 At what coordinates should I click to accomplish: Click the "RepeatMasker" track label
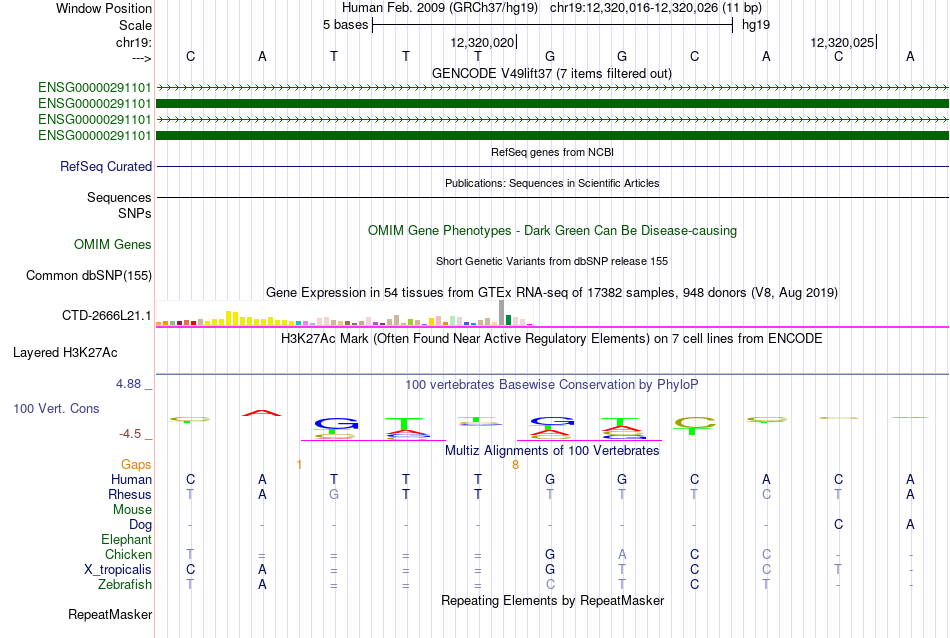pos(110,615)
